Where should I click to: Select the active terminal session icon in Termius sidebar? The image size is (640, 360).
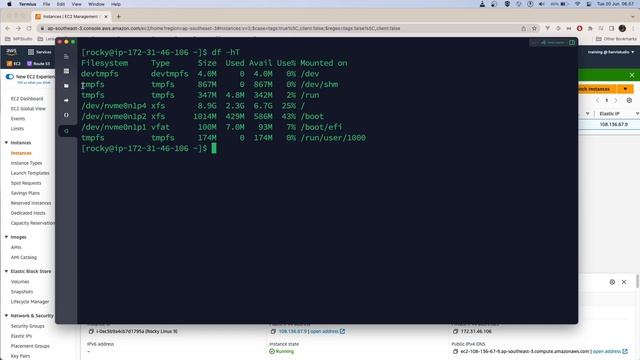click(66, 131)
